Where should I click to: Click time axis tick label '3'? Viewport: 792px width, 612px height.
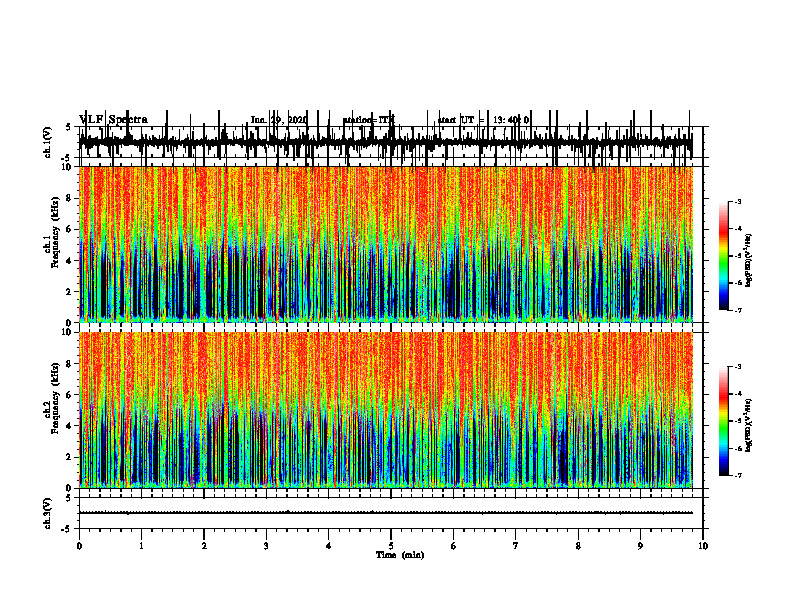pyautogui.click(x=266, y=546)
